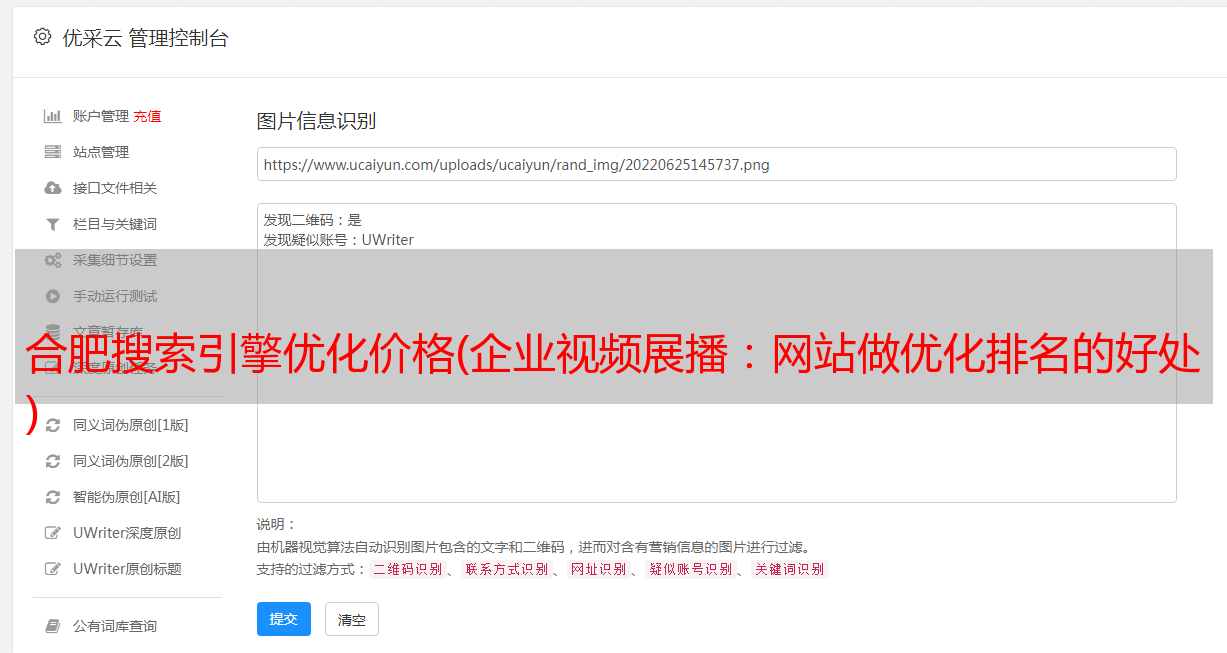Click the play circle icon beside 手动运行测试

[53, 296]
